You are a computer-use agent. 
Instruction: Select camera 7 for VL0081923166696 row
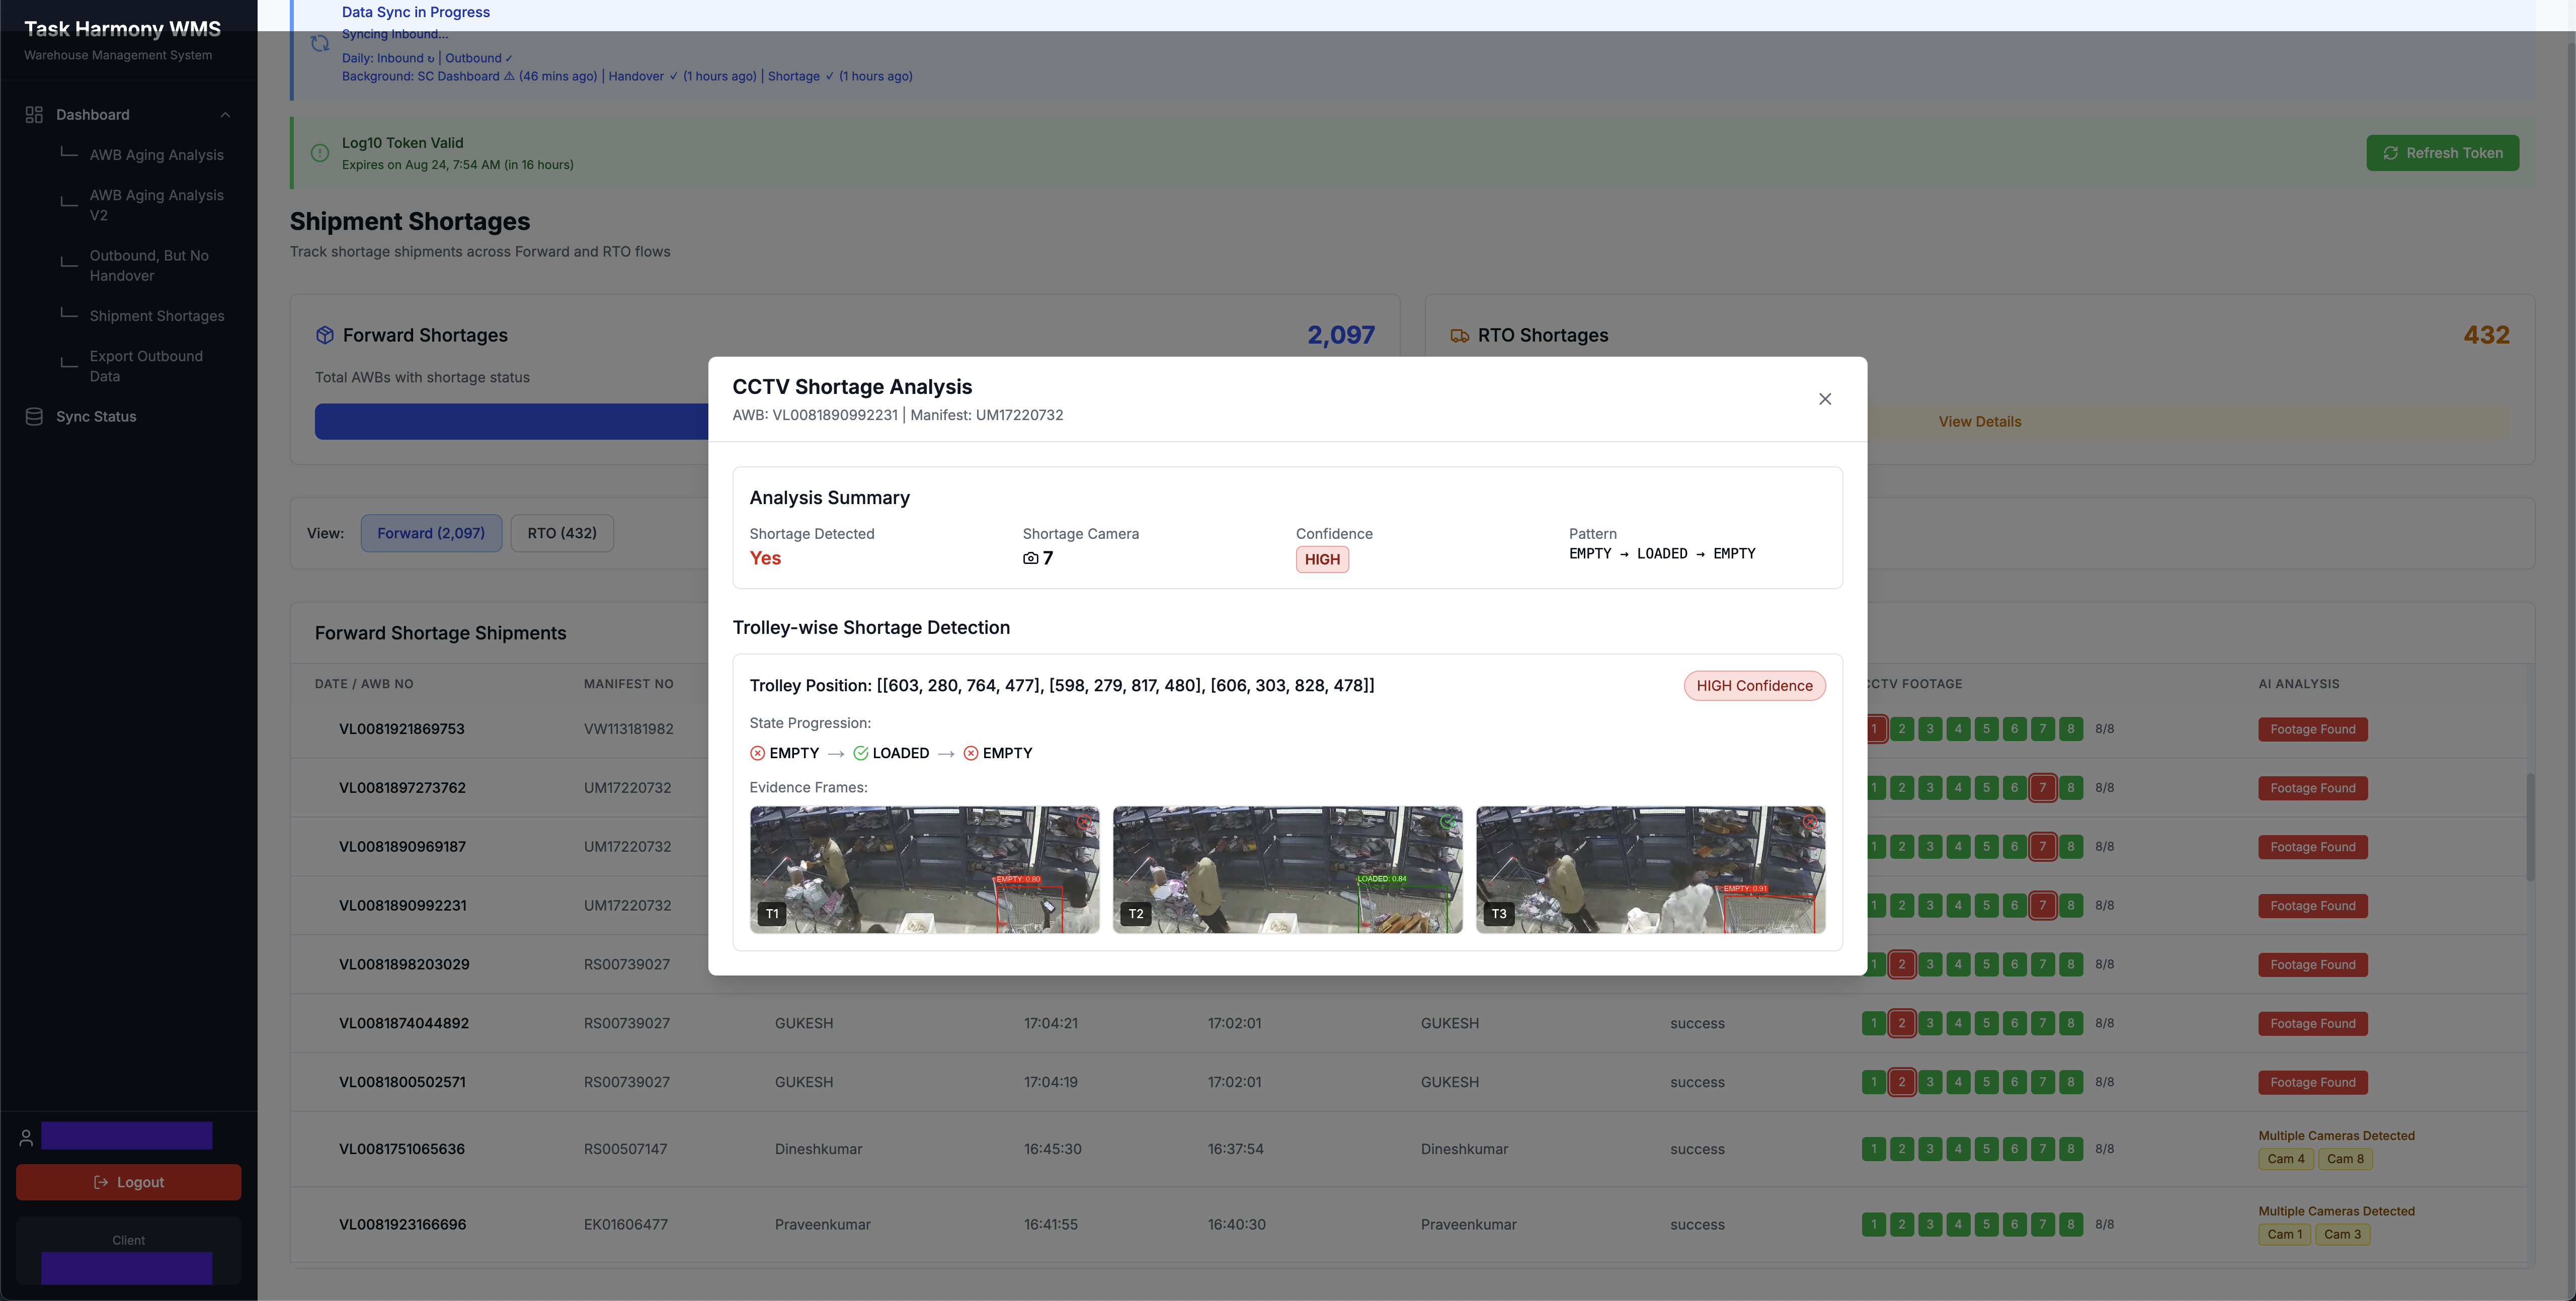2042,1224
